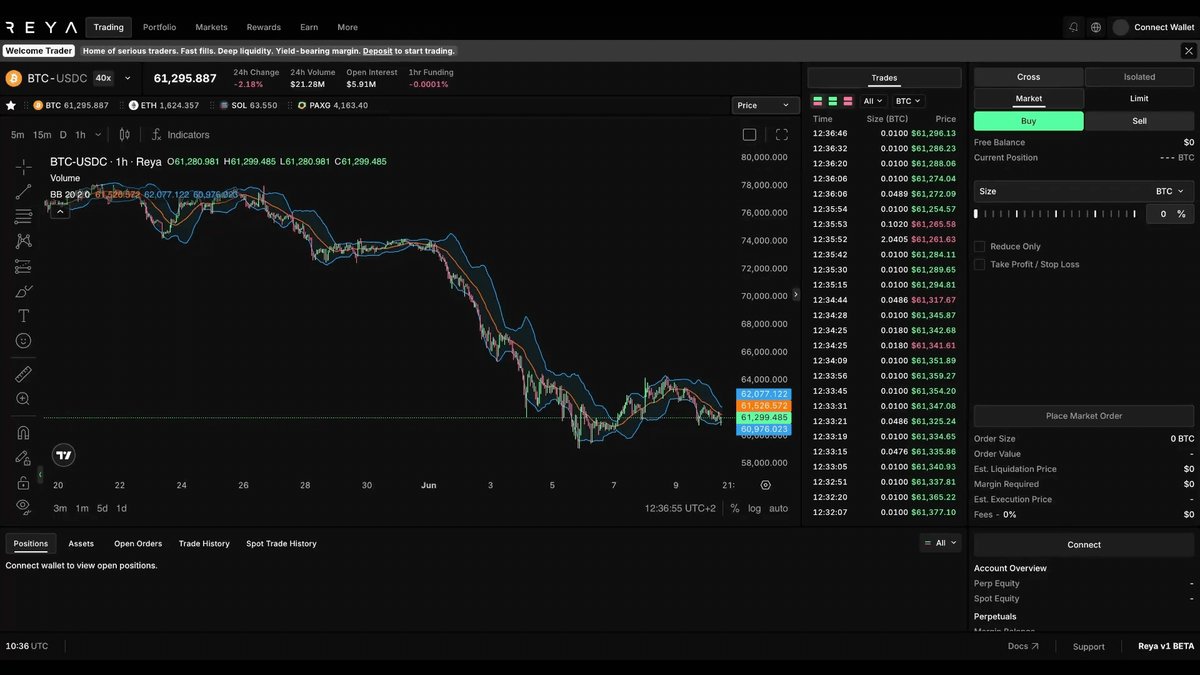Viewport: 1200px width, 675px height.
Task: Open the Docs link
Action: click(x=1023, y=646)
